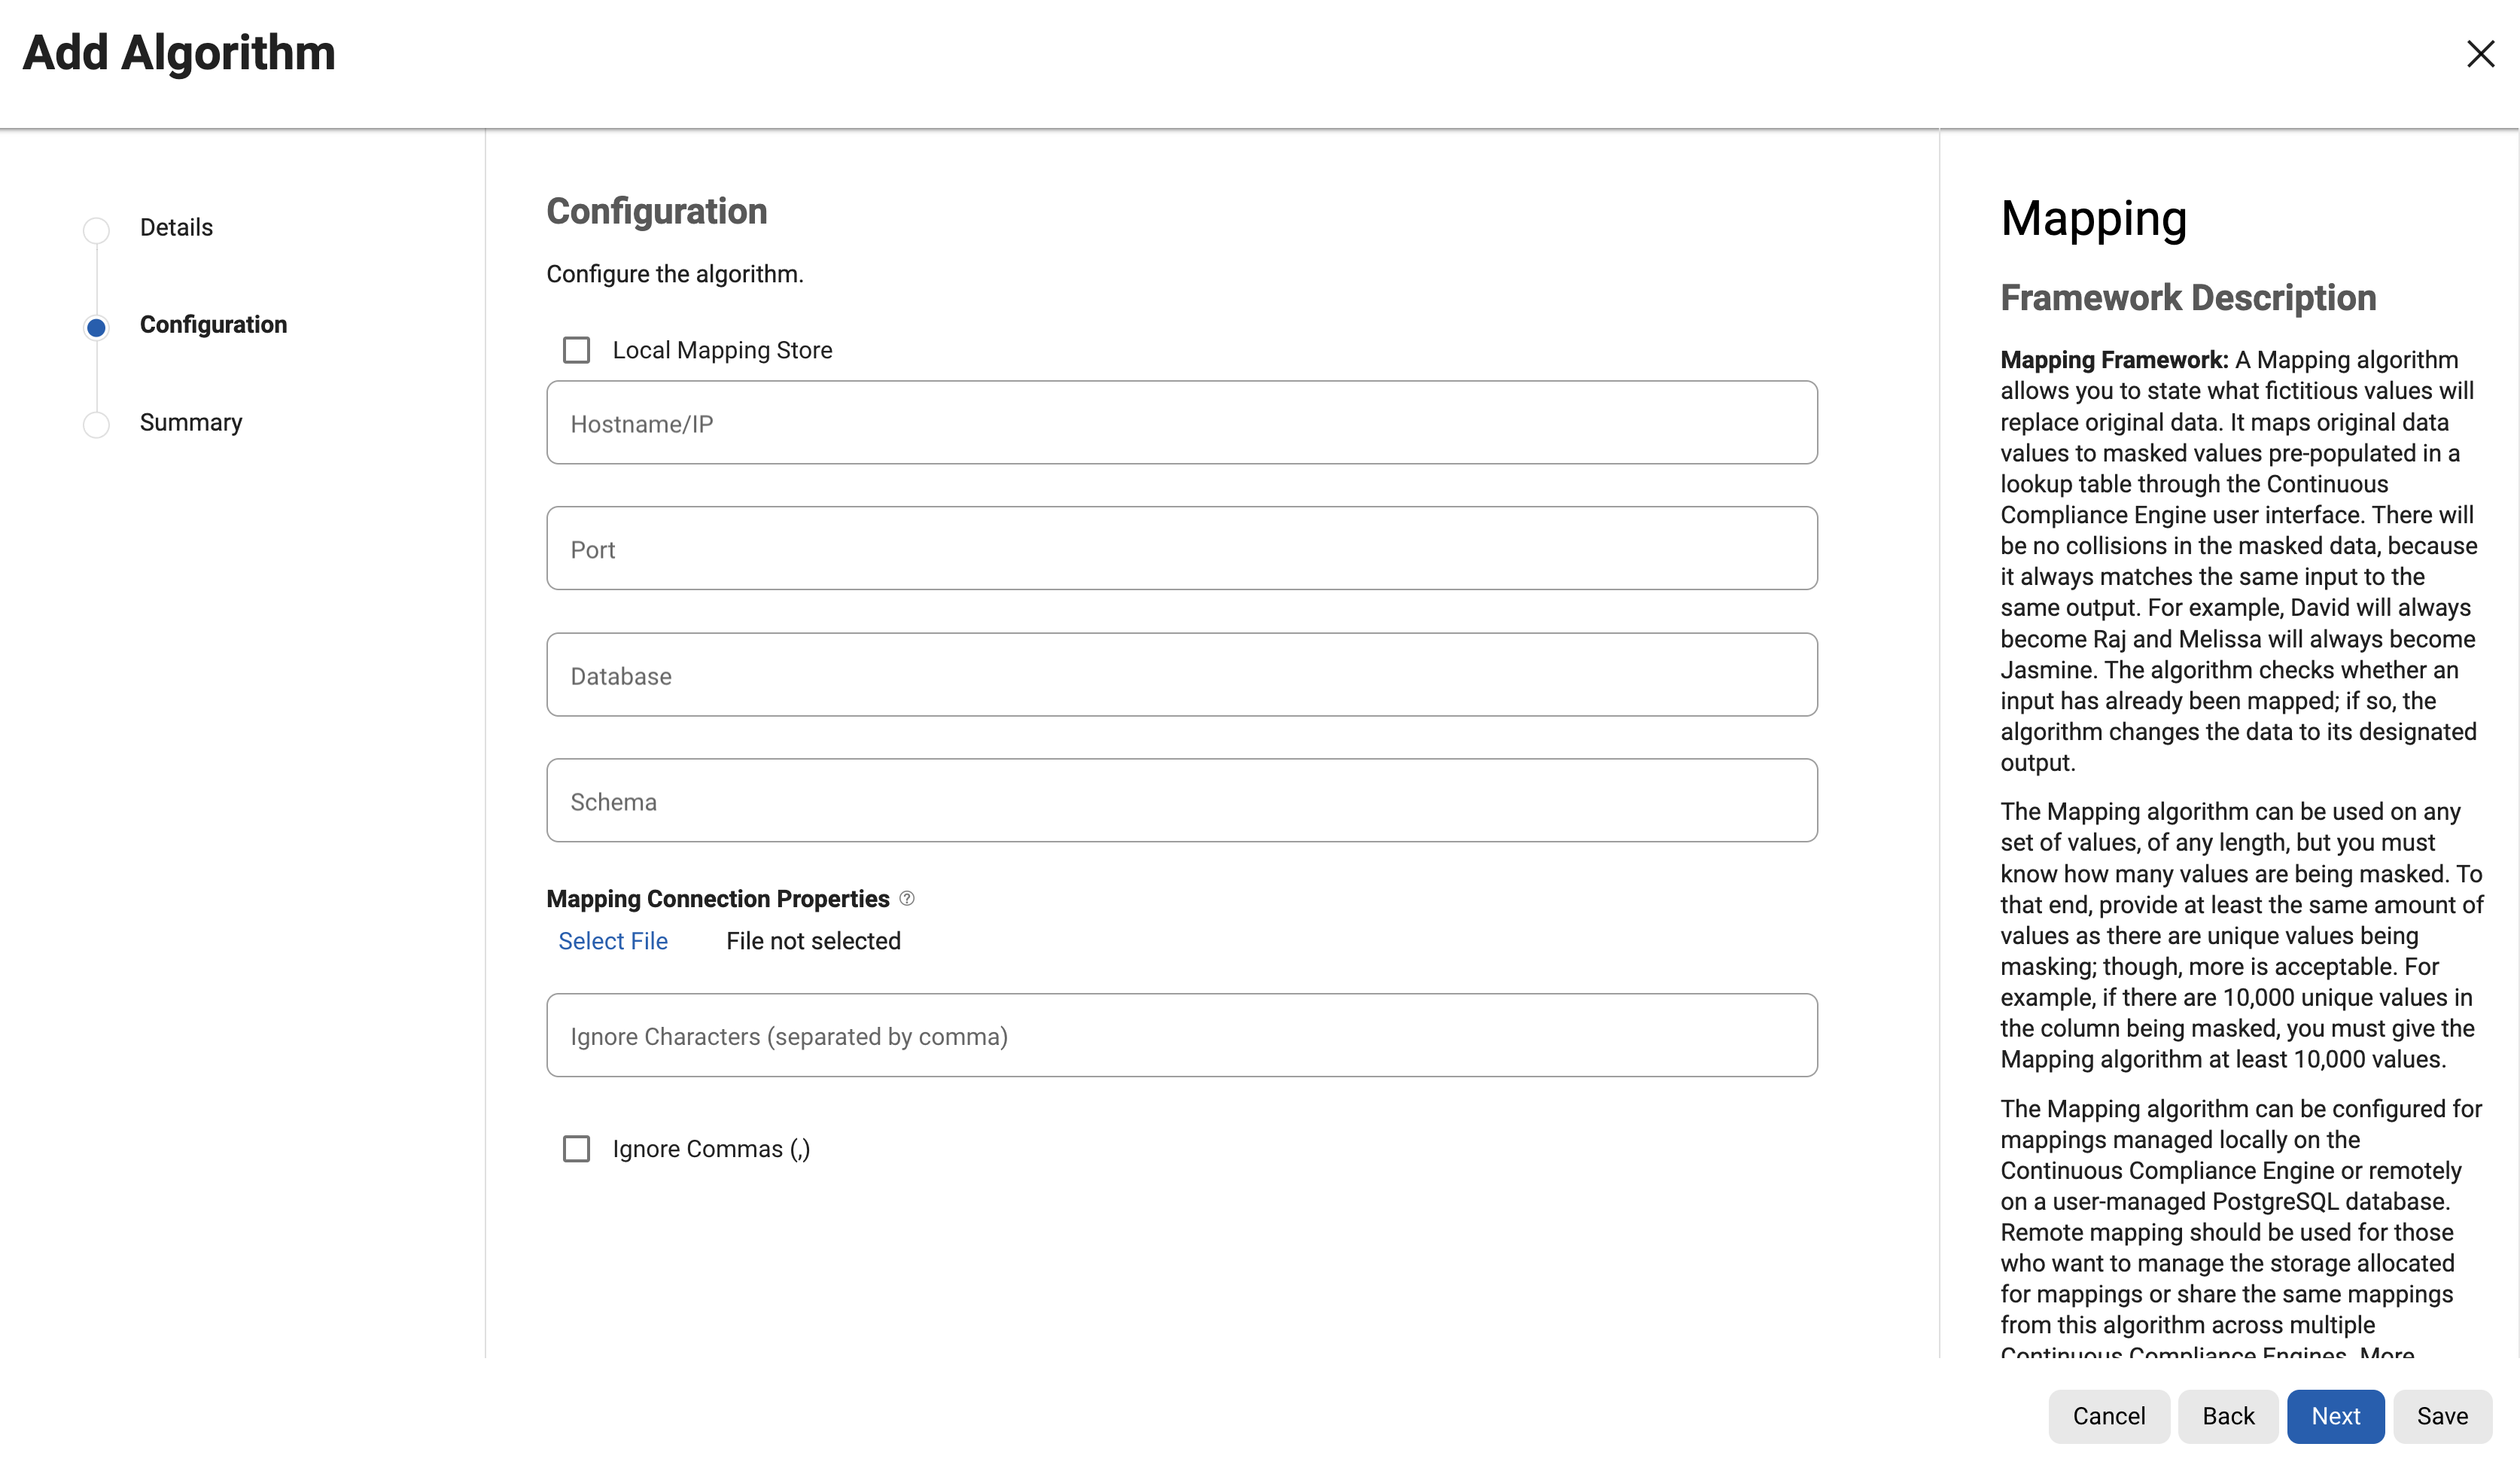Proceed with the Next button
This screenshot has height=1459, width=2520.
tap(2335, 1416)
